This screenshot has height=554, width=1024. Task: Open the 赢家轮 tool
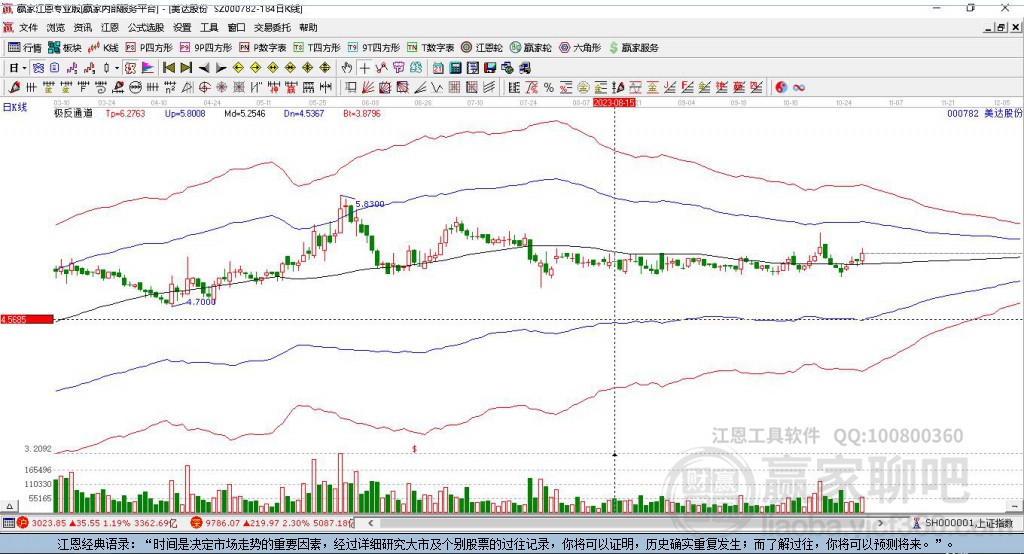(530, 48)
